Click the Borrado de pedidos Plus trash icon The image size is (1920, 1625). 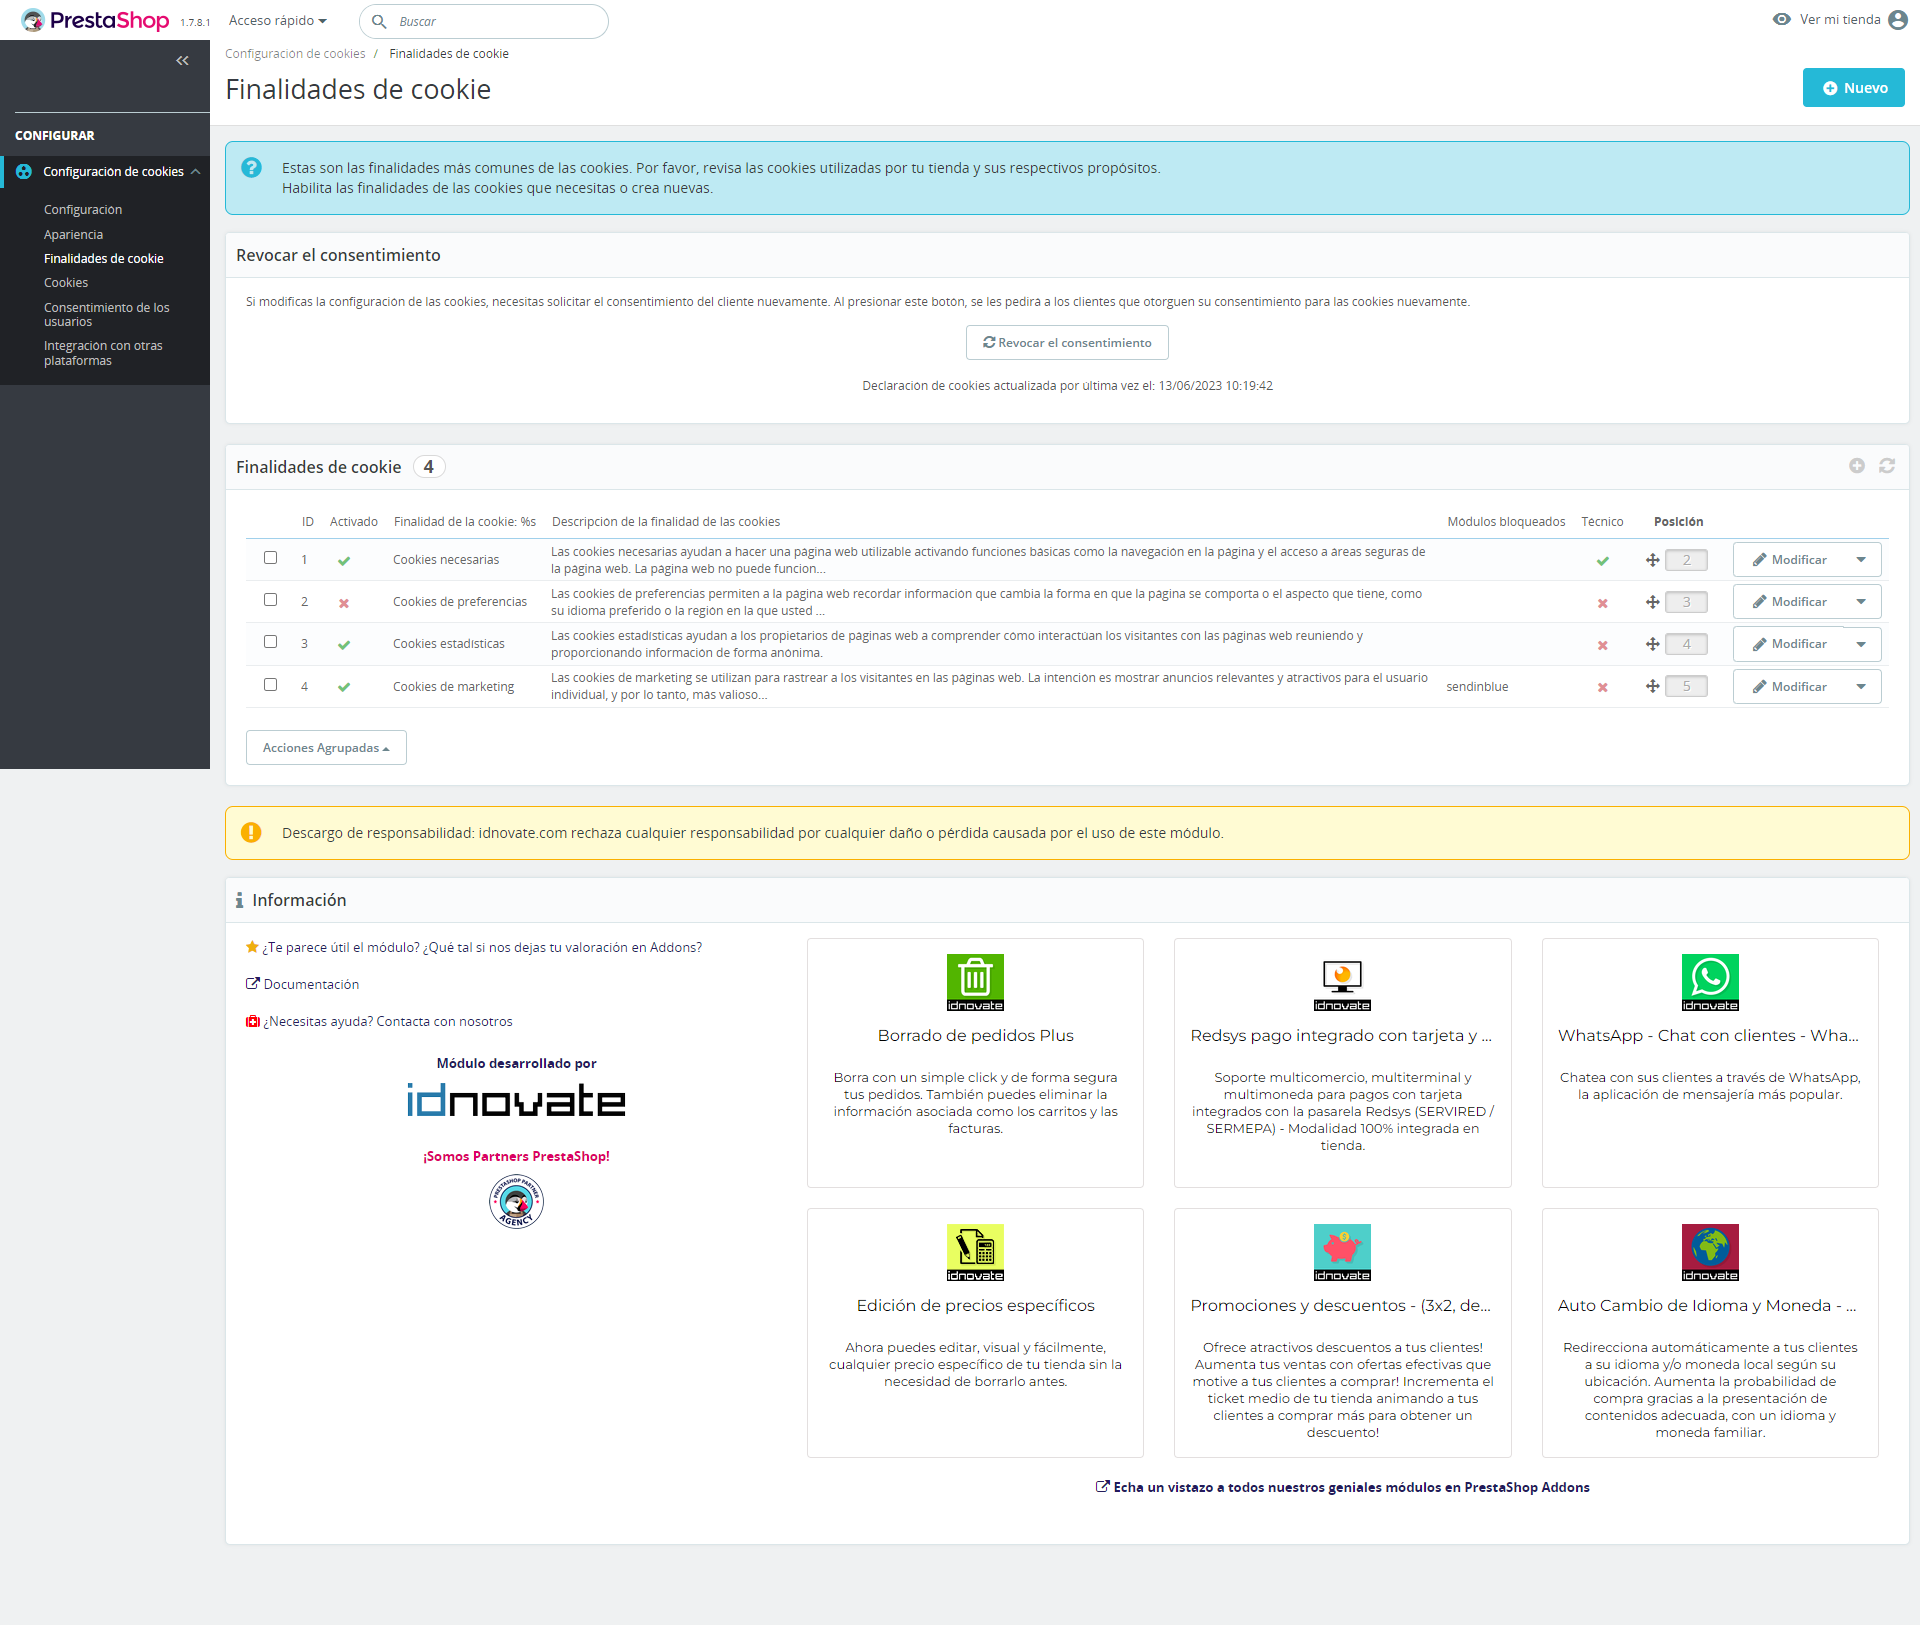(974, 981)
